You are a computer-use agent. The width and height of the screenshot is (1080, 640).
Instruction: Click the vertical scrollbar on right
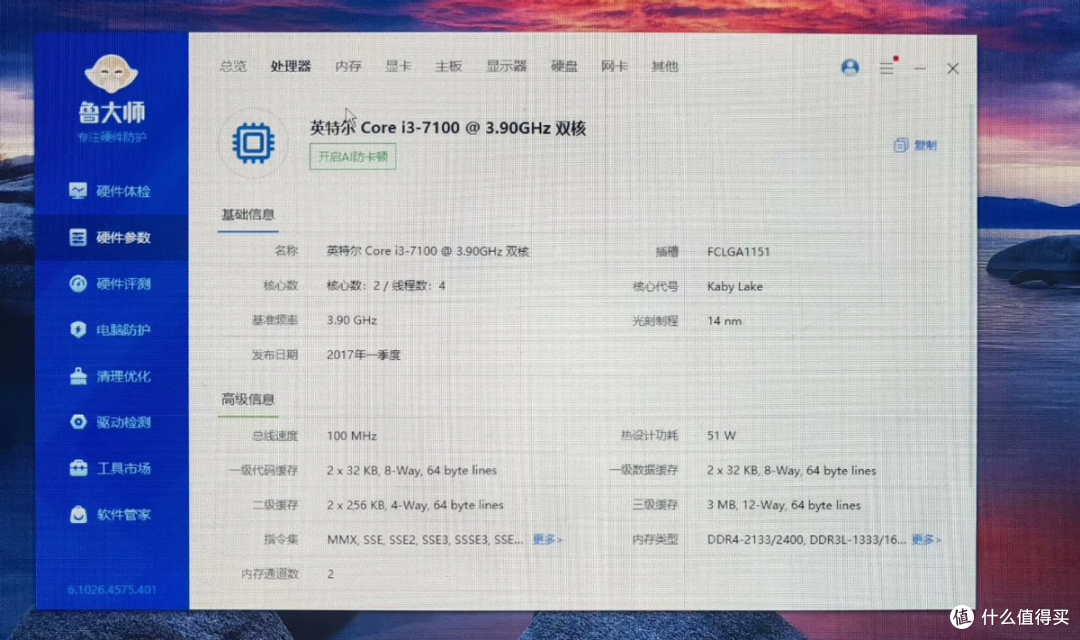point(972,296)
